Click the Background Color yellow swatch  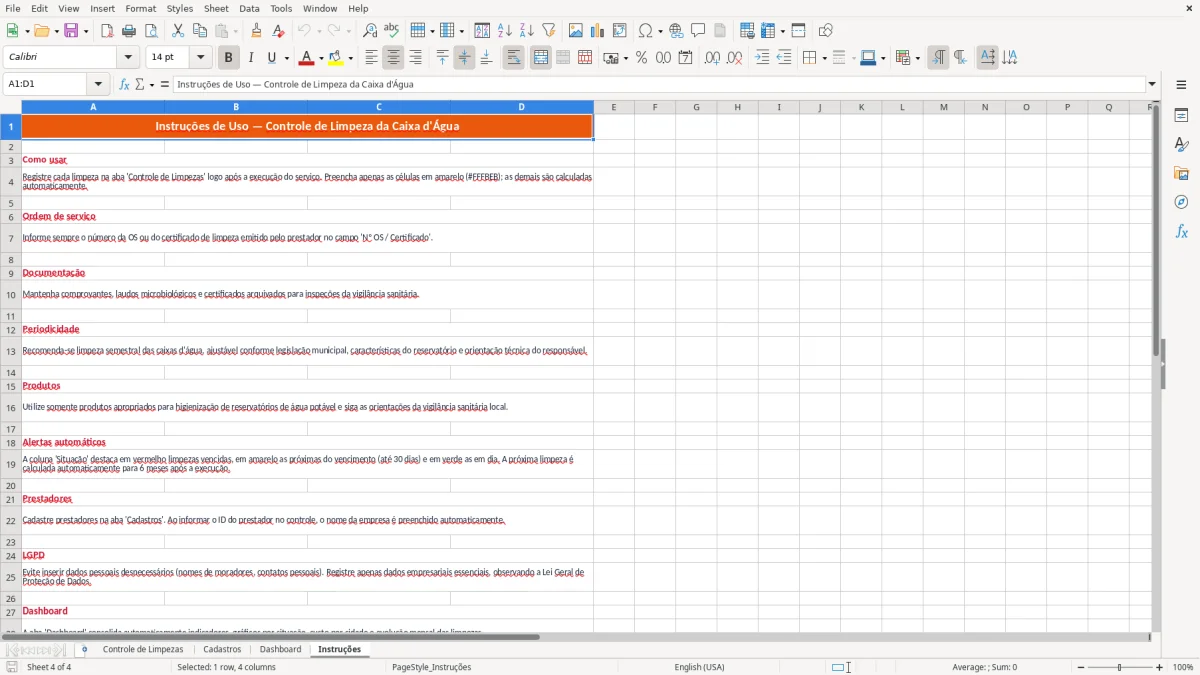336,58
